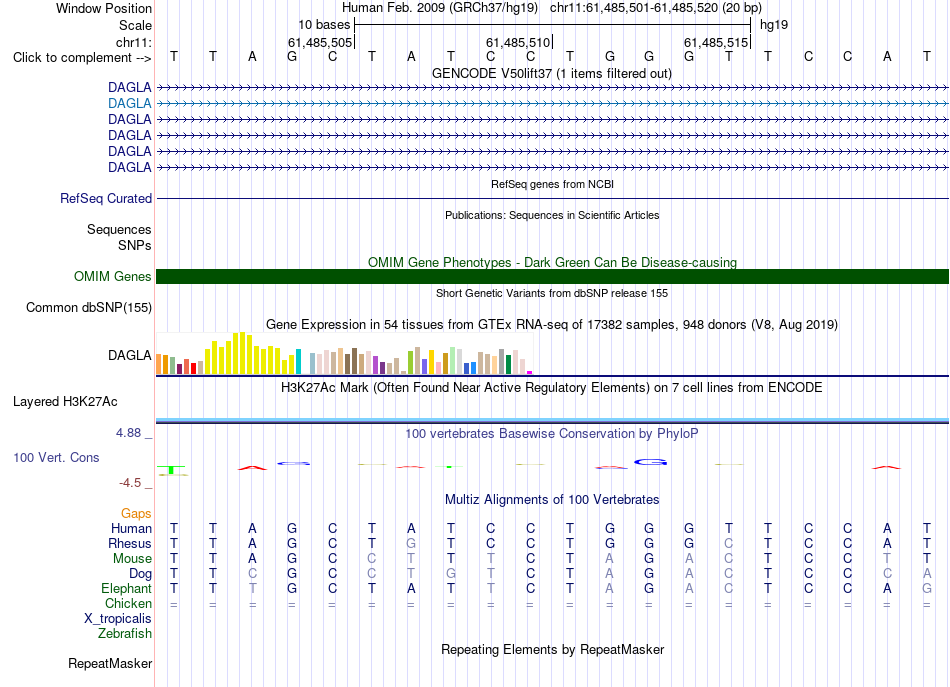This screenshot has width=950, height=687.
Task: Click the 61,485,515 ruler position
Action: click(716, 42)
